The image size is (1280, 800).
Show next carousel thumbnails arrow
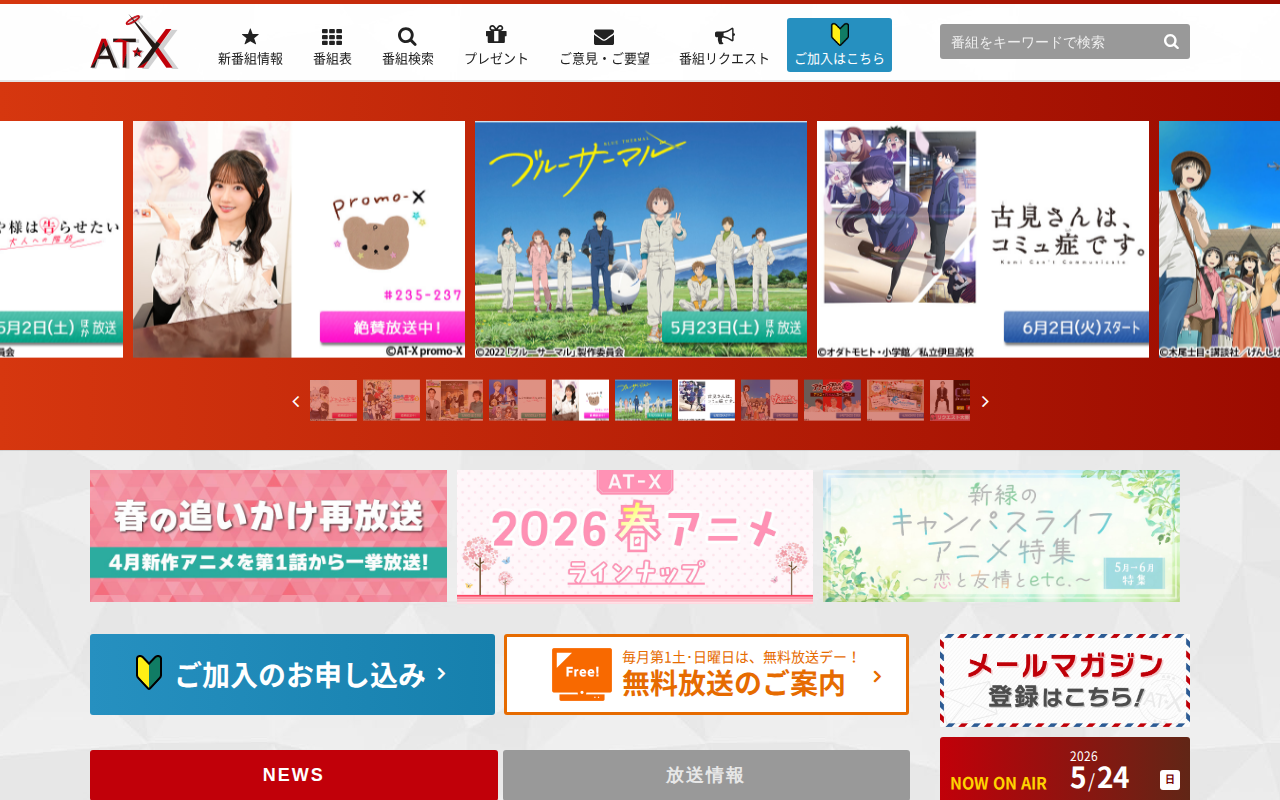(x=985, y=401)
